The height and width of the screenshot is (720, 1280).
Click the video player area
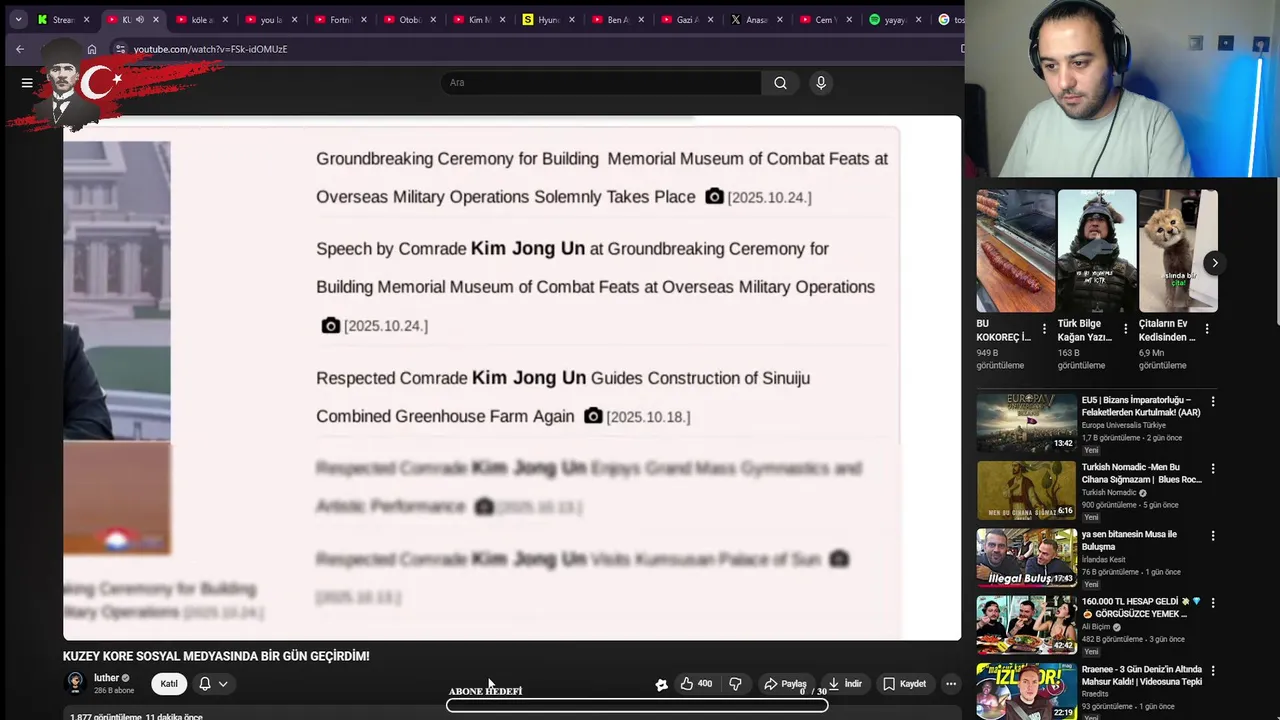[x=512, y=378]
